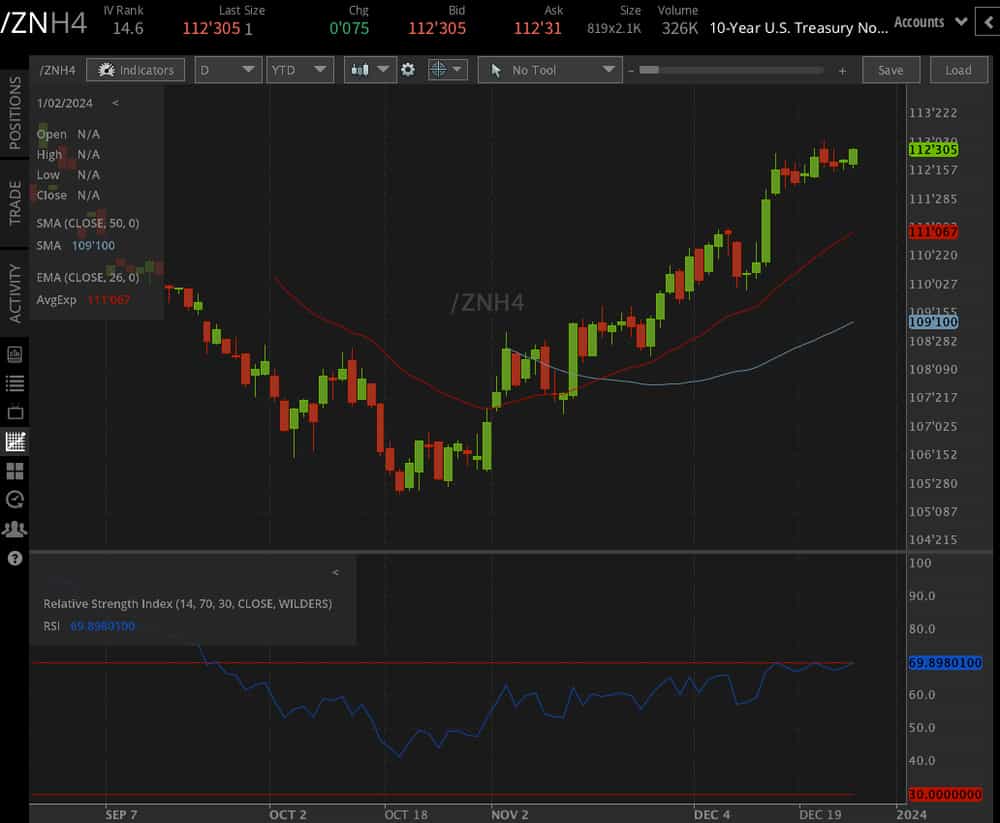Open the Accounts dropdown
Viewport: 1000px width, 823px height.
tap(930, 22)
